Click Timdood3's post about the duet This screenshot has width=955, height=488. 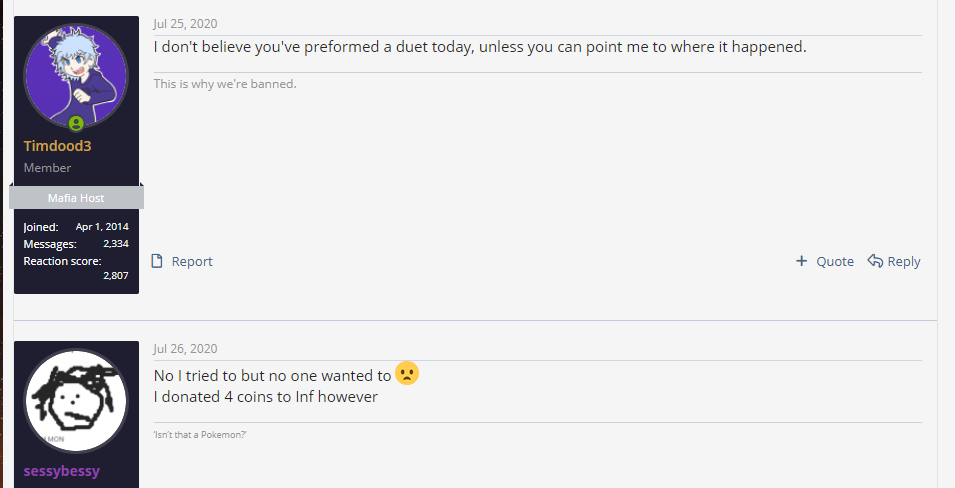coord(480,47)
